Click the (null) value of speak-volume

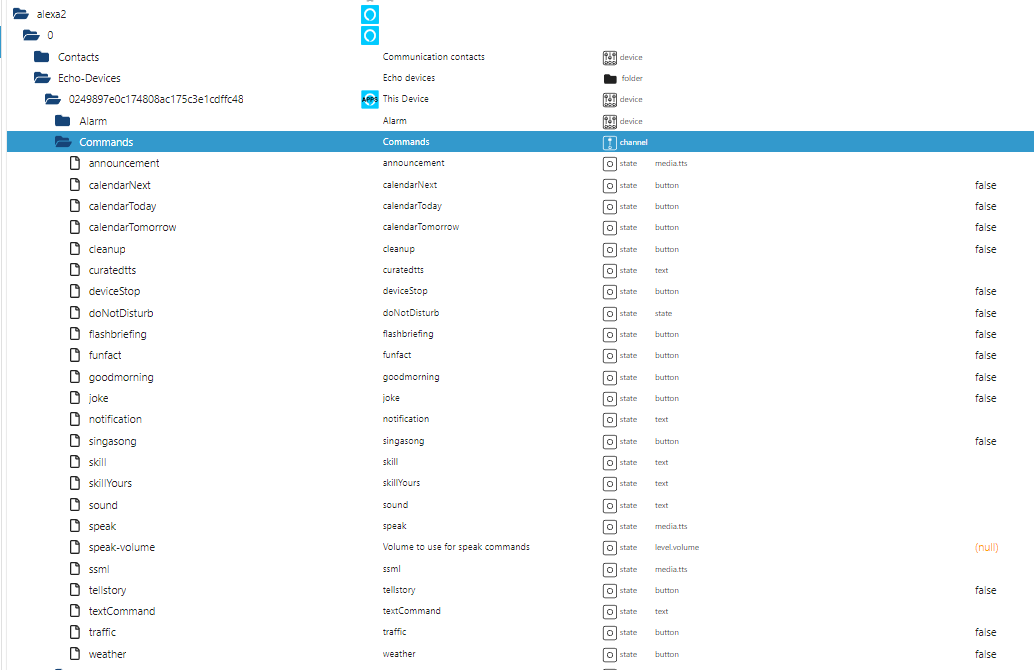tap(987, 547)
